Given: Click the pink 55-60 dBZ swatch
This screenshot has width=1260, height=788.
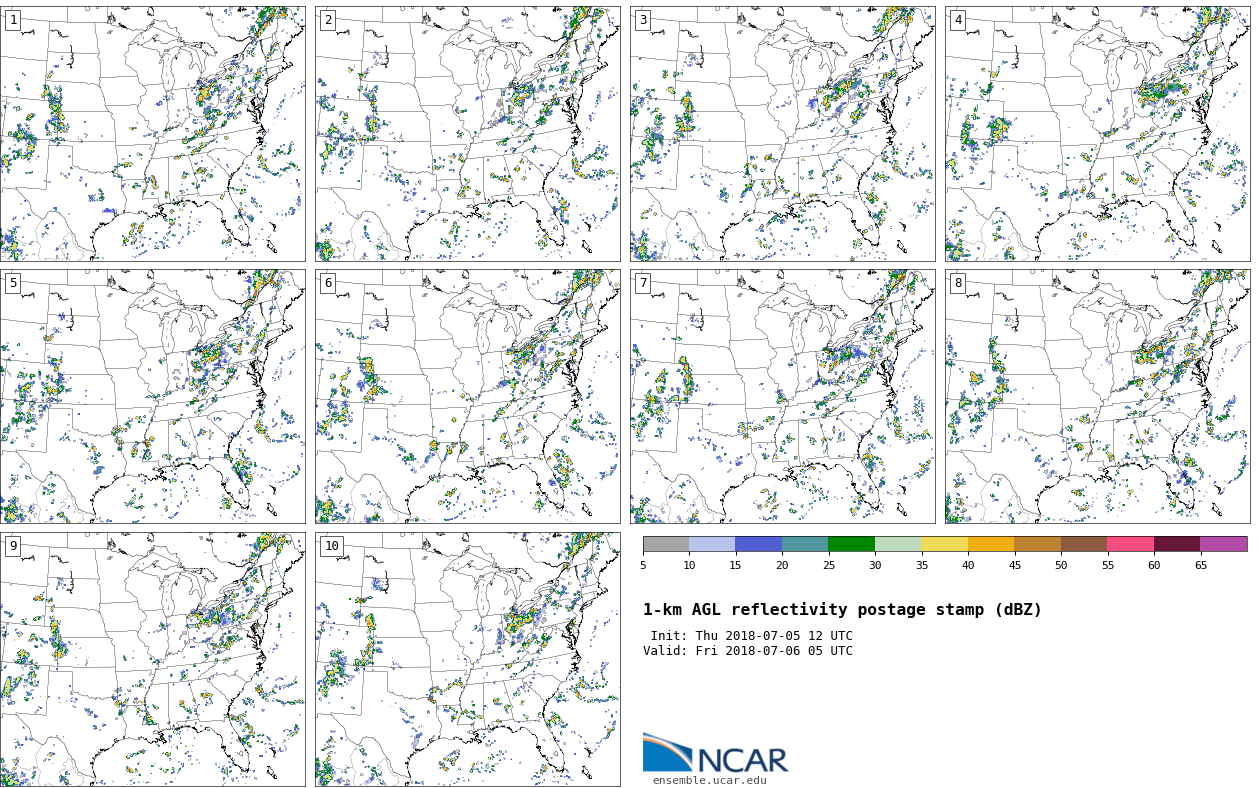Looking at the screenshot, I should pos(1130,544).
